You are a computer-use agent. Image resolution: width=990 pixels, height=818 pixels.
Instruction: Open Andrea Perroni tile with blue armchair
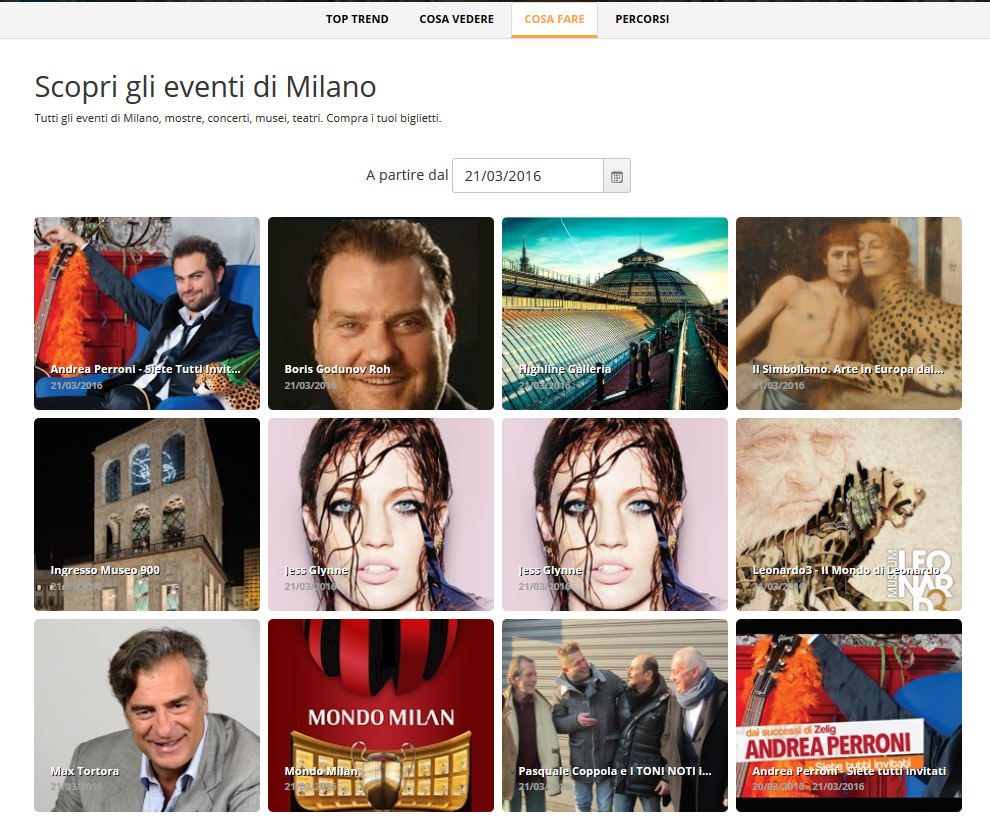tap(147, 313)
